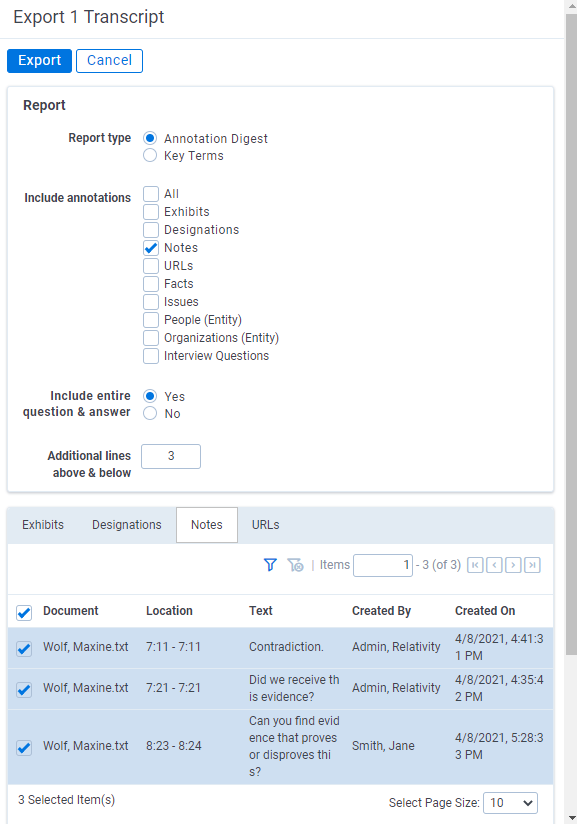This screenshot has width=577, height=824.
Task: Choose Yes for entire question & answer
Action: point(150,396)
